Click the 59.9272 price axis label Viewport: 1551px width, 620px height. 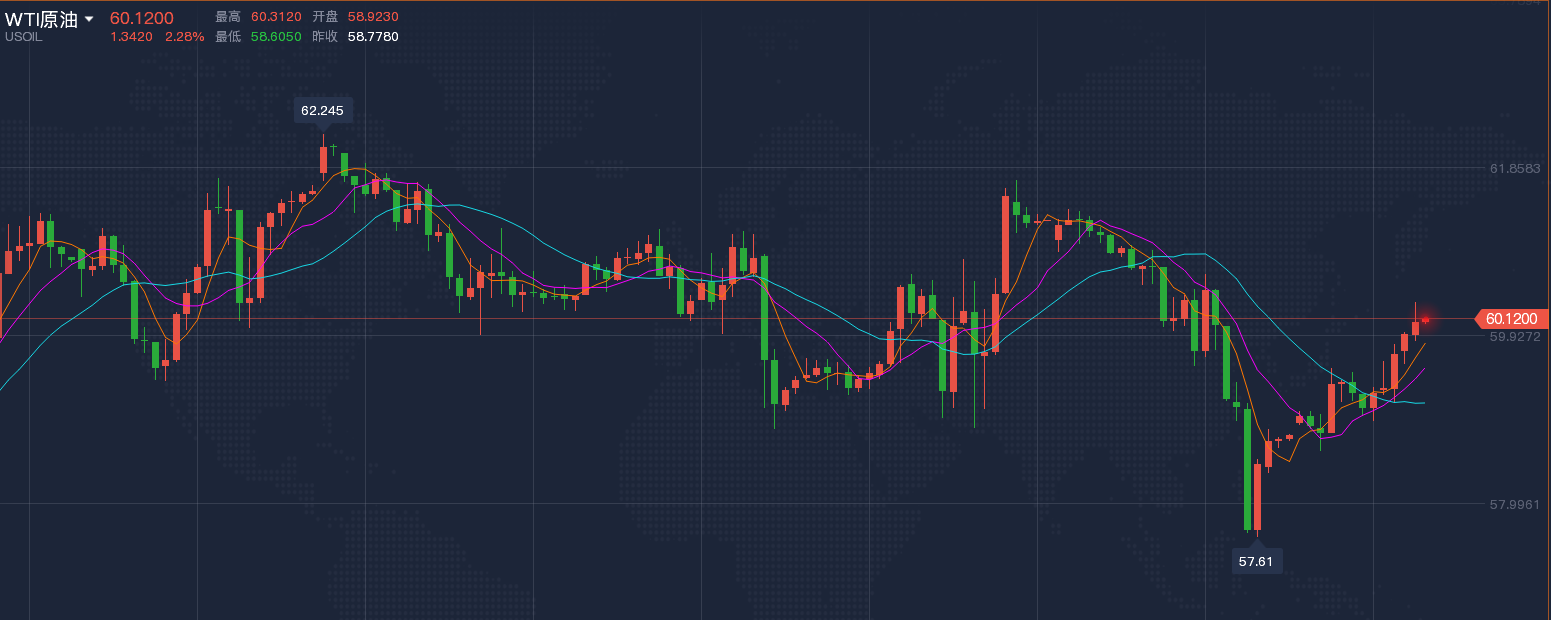(1515, 336)
